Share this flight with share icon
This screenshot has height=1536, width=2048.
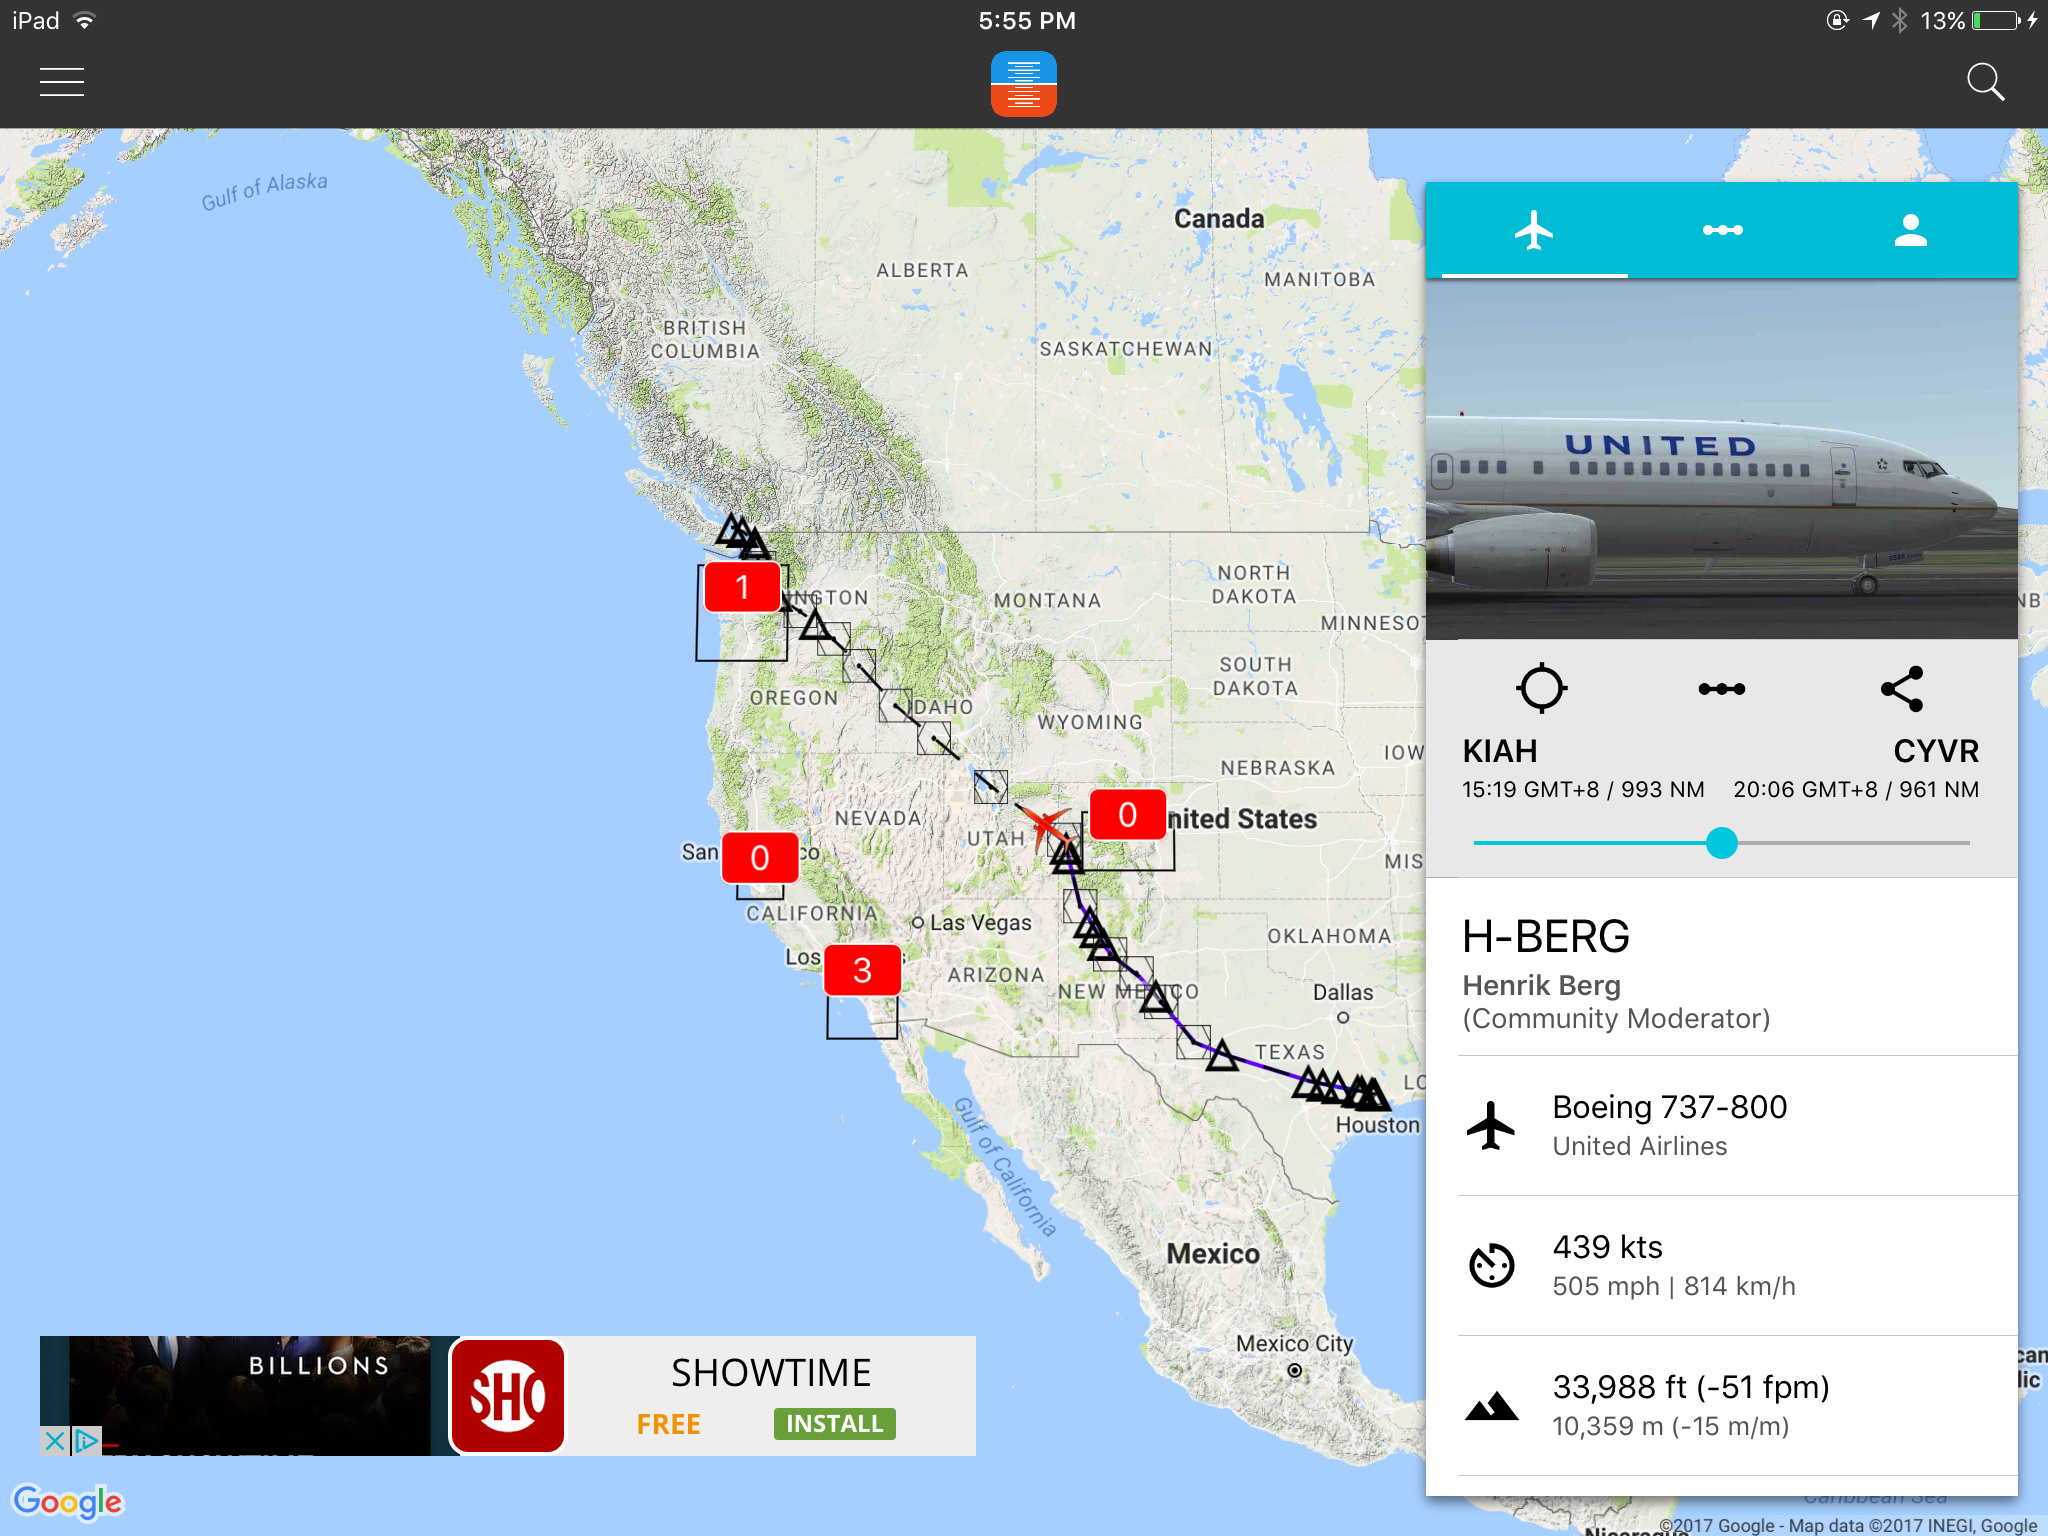(x=1902, y=689)
